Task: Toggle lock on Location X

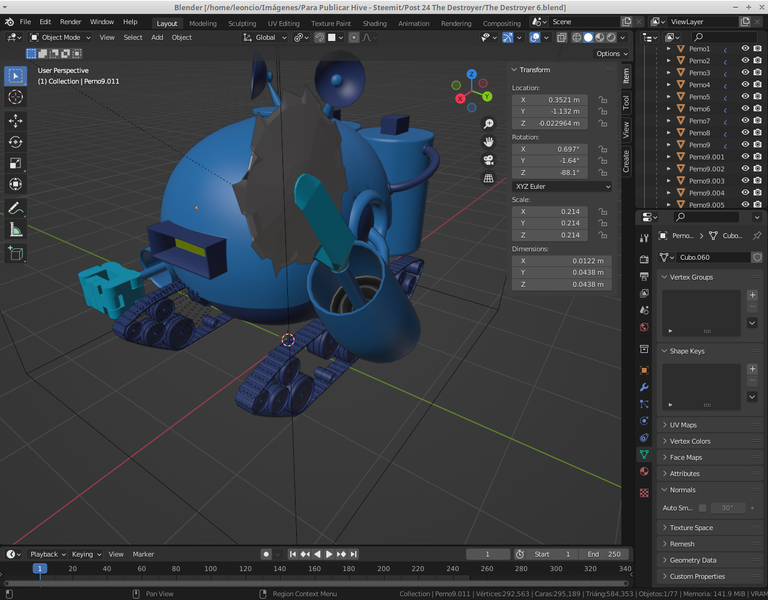Action: coord(603,99)
